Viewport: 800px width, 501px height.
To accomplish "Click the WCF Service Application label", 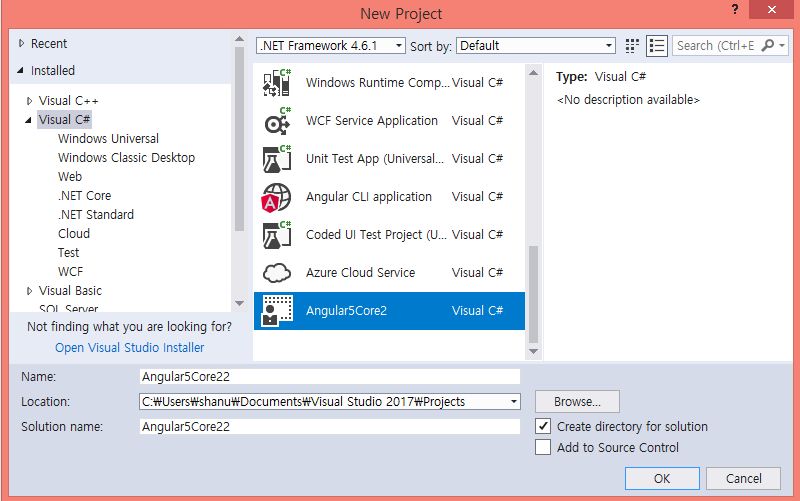I will pos(372,120).
